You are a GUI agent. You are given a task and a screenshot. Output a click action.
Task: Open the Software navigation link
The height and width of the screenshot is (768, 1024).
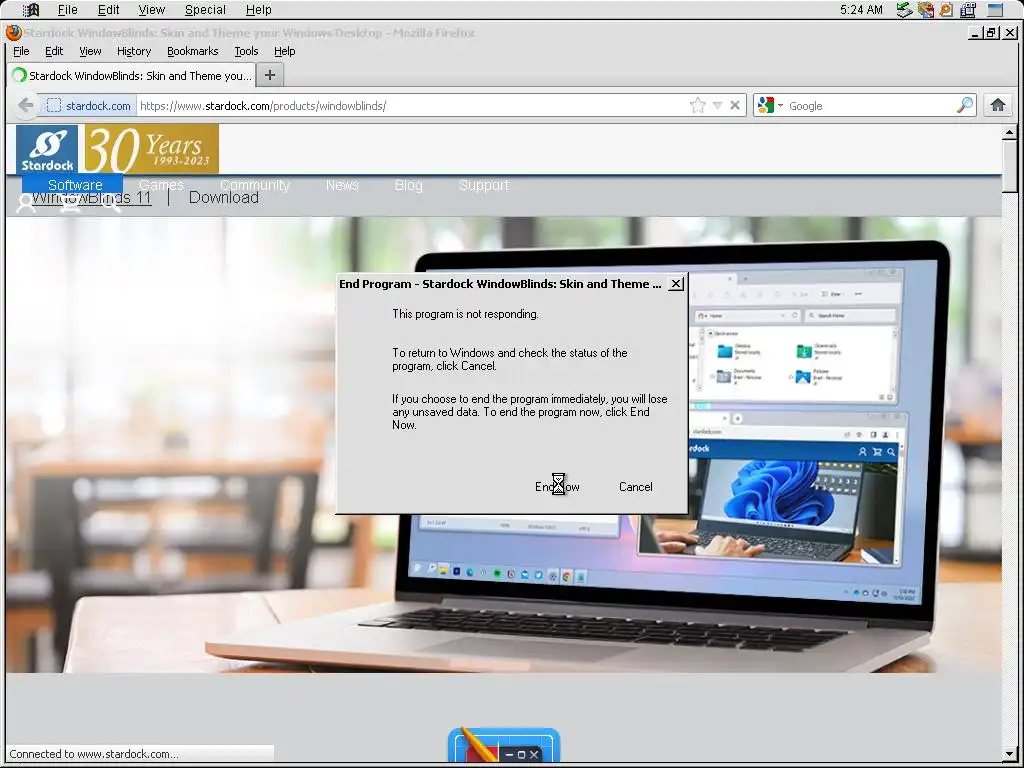(75, 185)
